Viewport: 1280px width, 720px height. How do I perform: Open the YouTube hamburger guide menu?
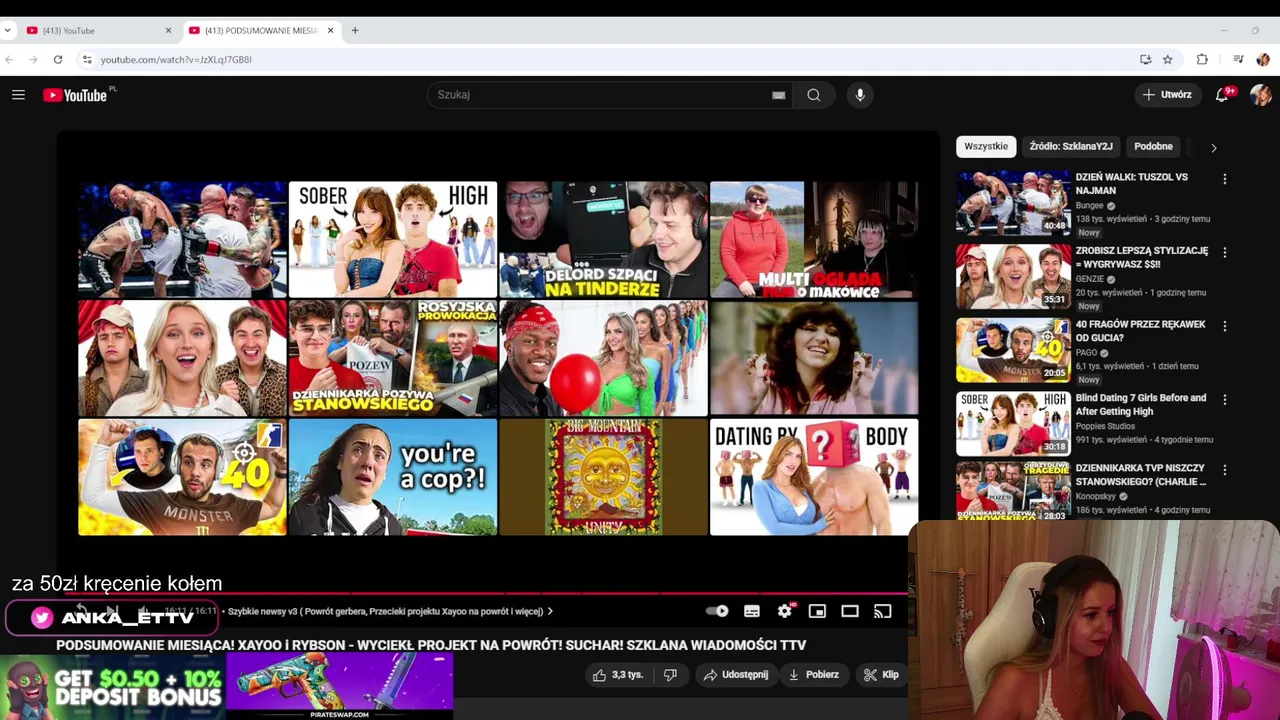coord(18,95)
